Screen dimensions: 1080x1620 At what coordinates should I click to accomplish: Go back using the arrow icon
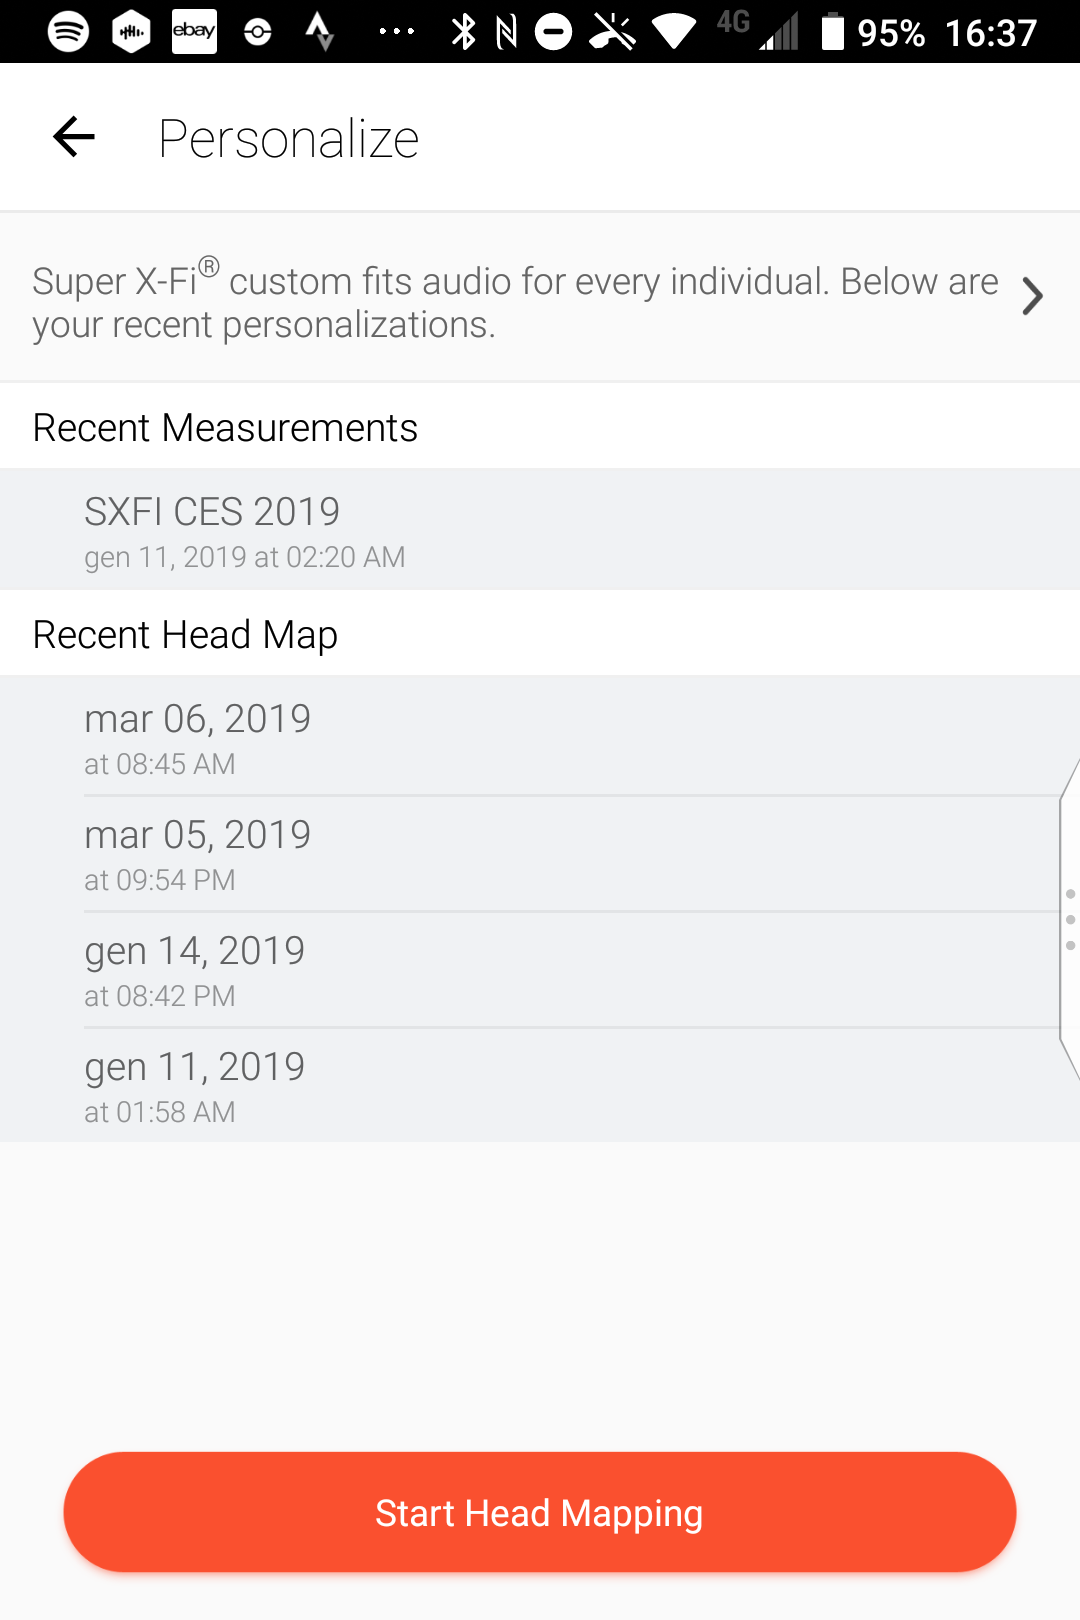click(74, 137)
